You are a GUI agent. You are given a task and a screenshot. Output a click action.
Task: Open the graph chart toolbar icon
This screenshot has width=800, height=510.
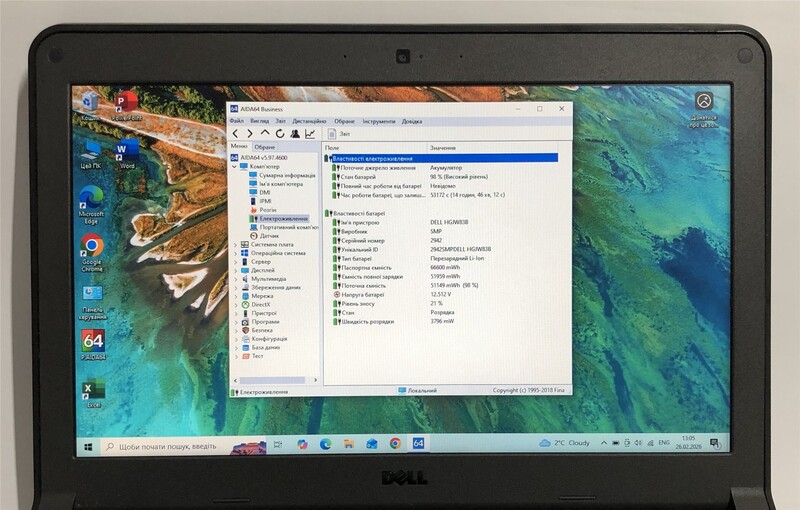(310, 134)
